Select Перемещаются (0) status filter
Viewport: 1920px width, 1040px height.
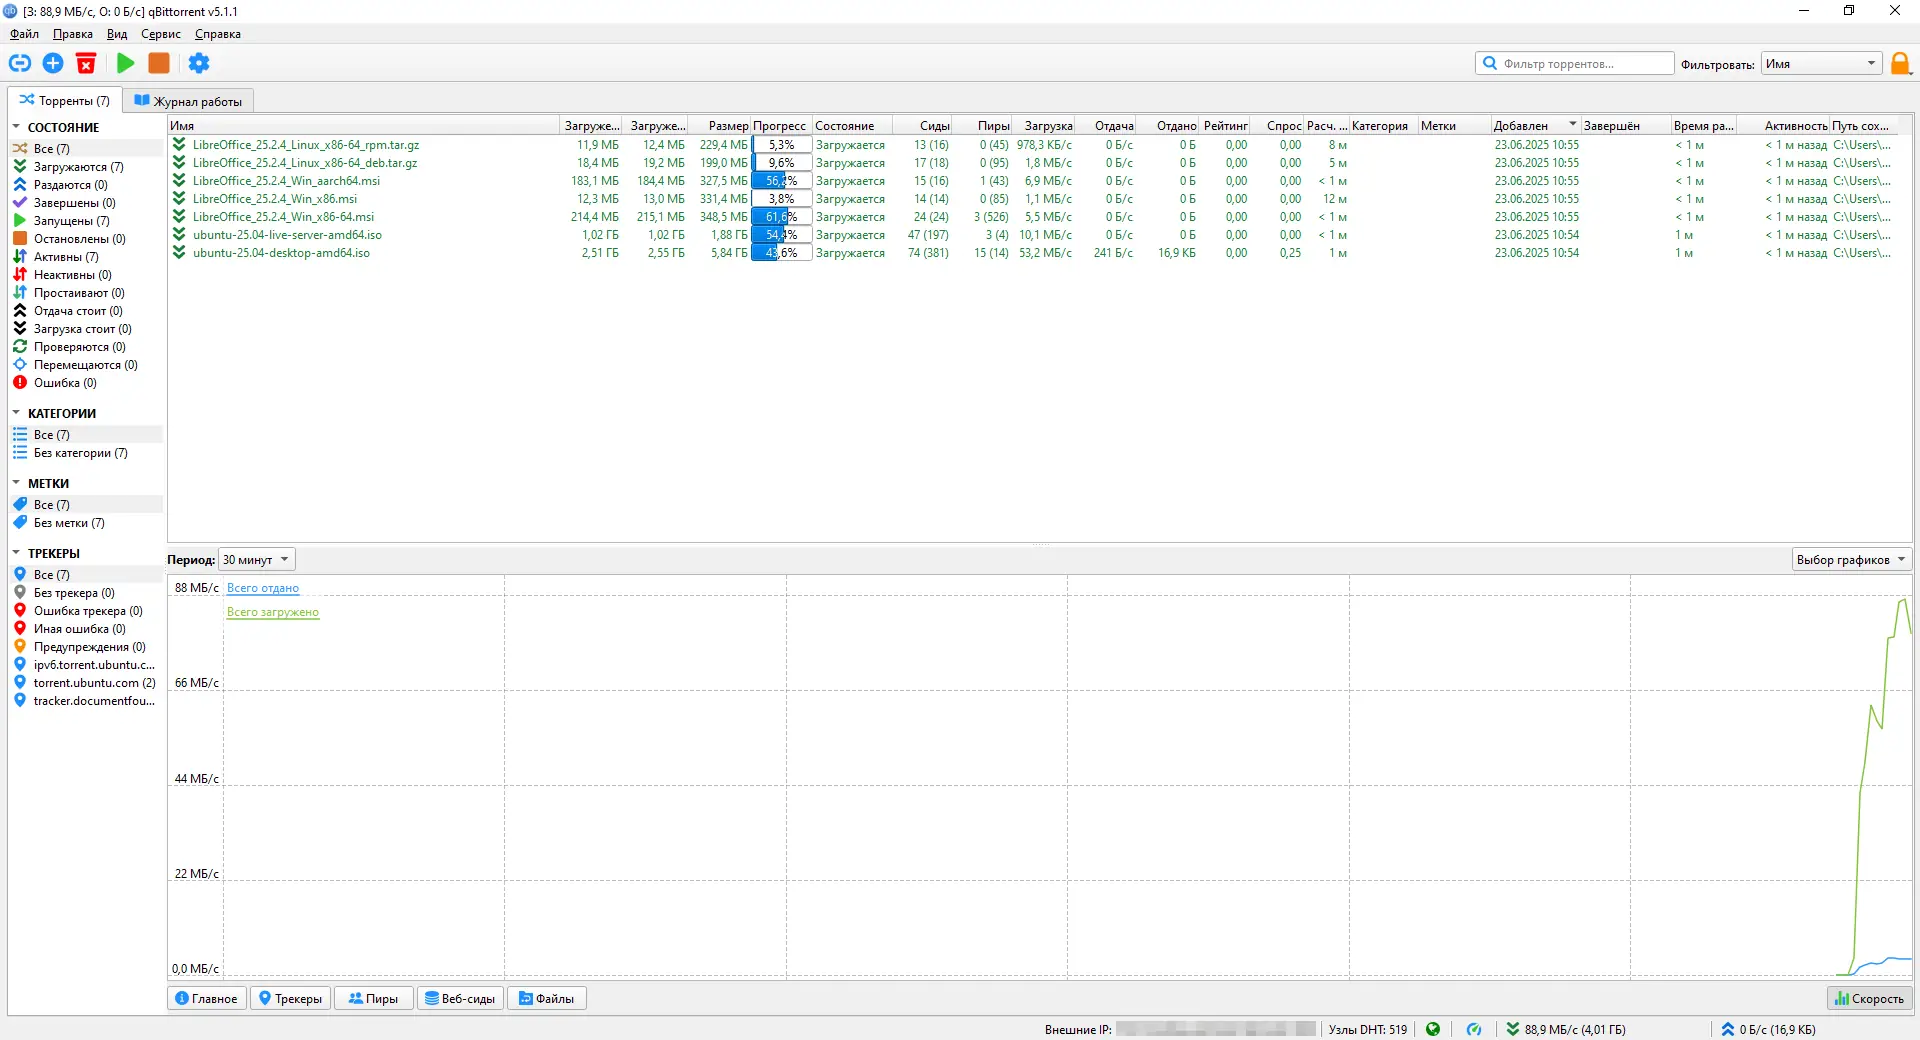point(85,365)
